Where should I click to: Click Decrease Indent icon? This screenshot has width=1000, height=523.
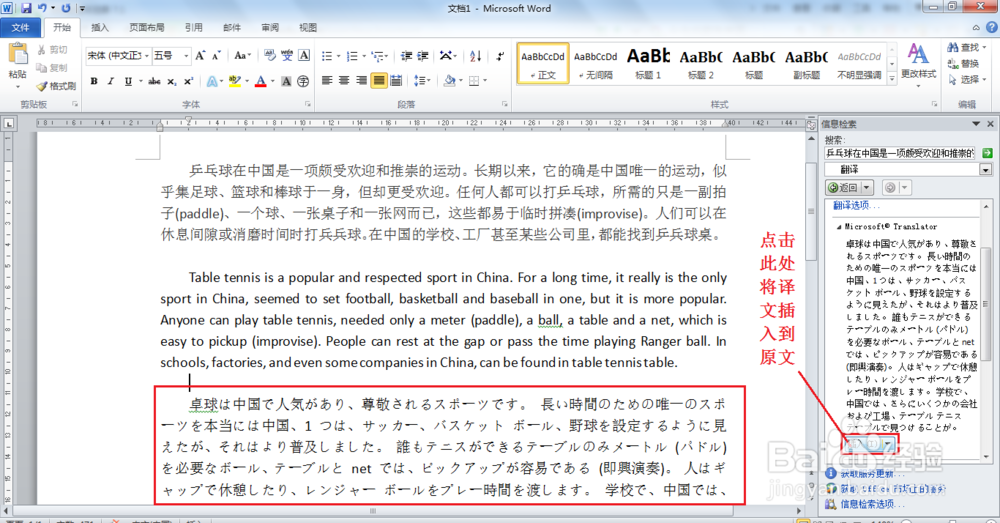[406, 56]
